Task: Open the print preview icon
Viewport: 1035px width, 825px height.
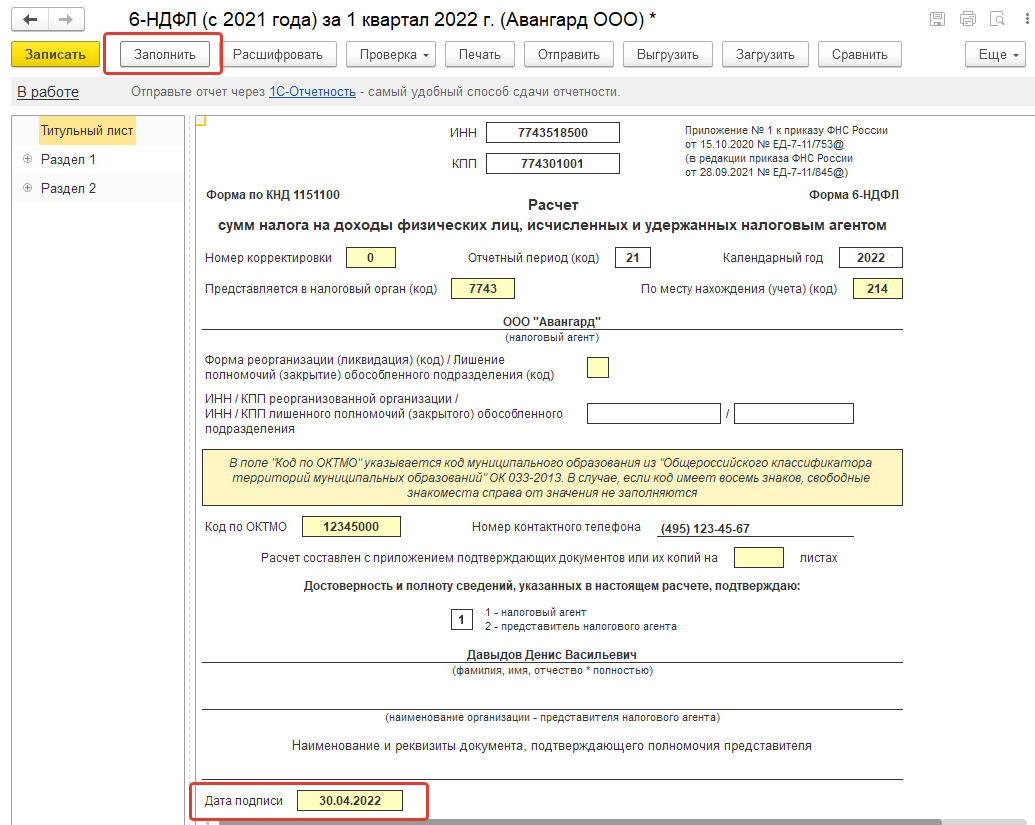Action: pyautogui.click(x=997, y=19)
